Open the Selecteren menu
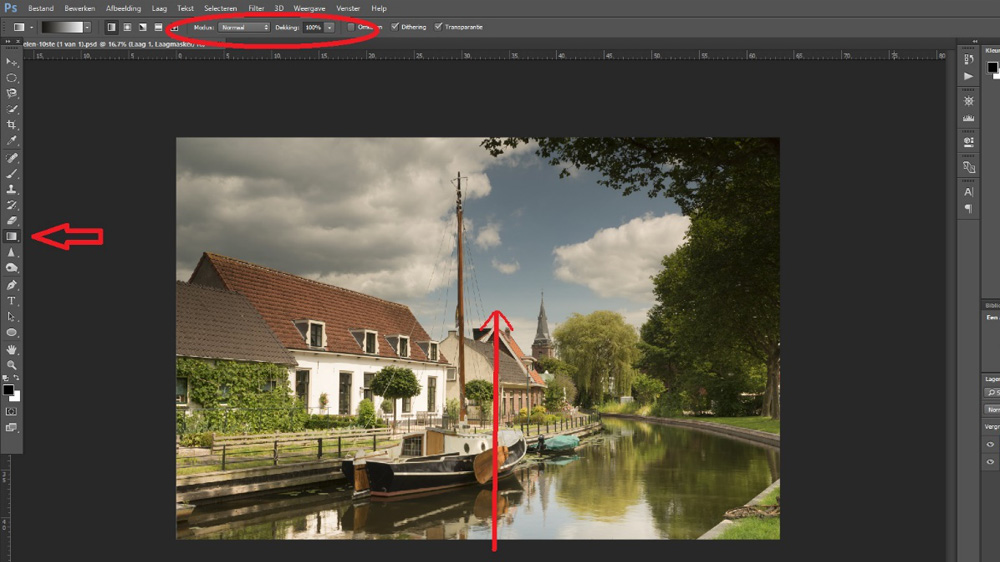Viewport: 1000px width, 562px height. click(221, 8)
